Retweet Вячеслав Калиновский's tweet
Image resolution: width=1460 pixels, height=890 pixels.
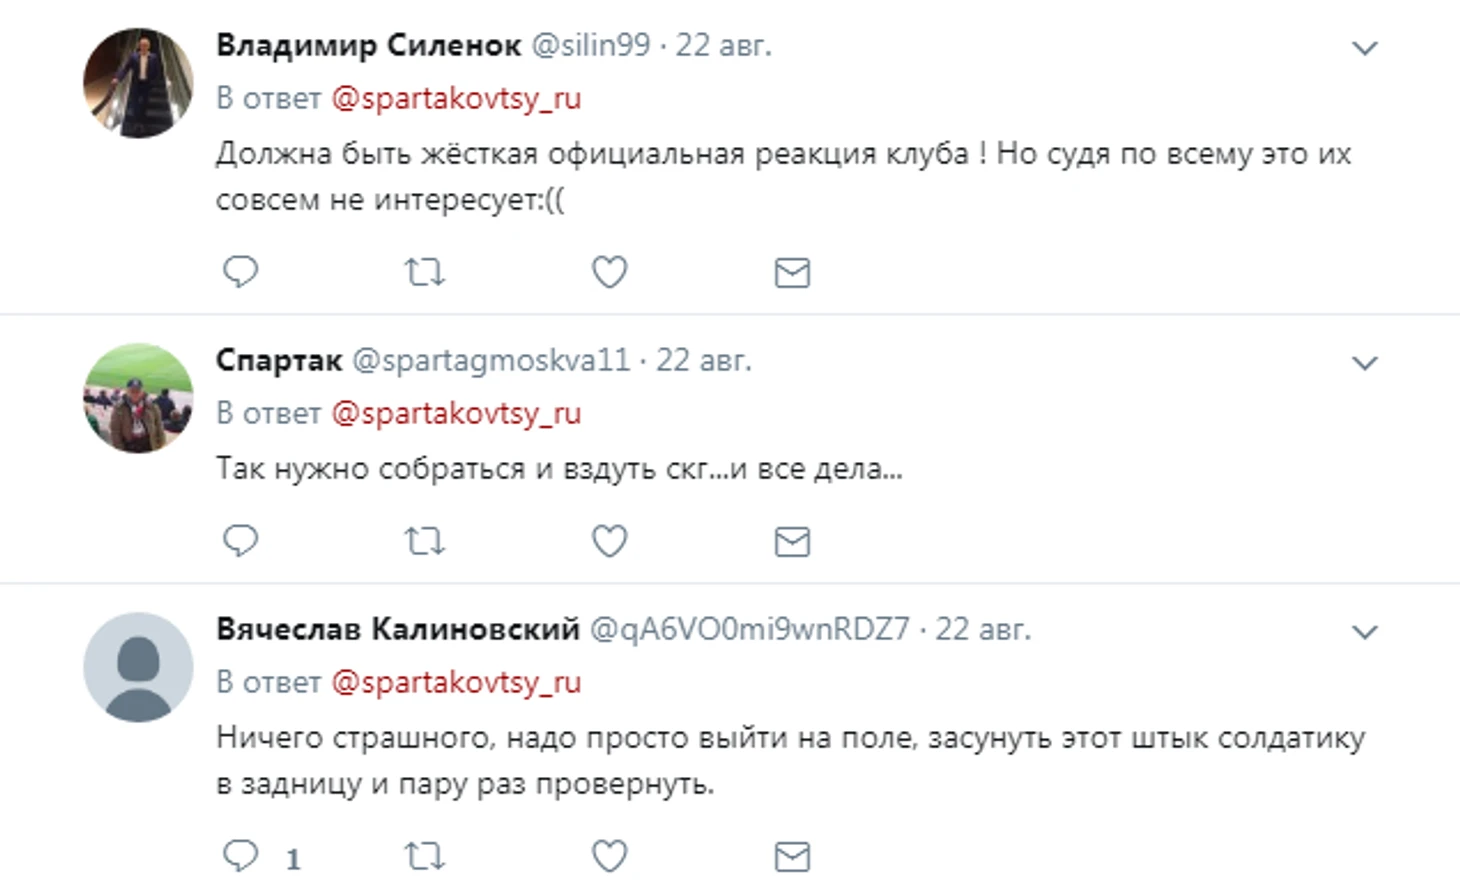[x=424, y=856]
